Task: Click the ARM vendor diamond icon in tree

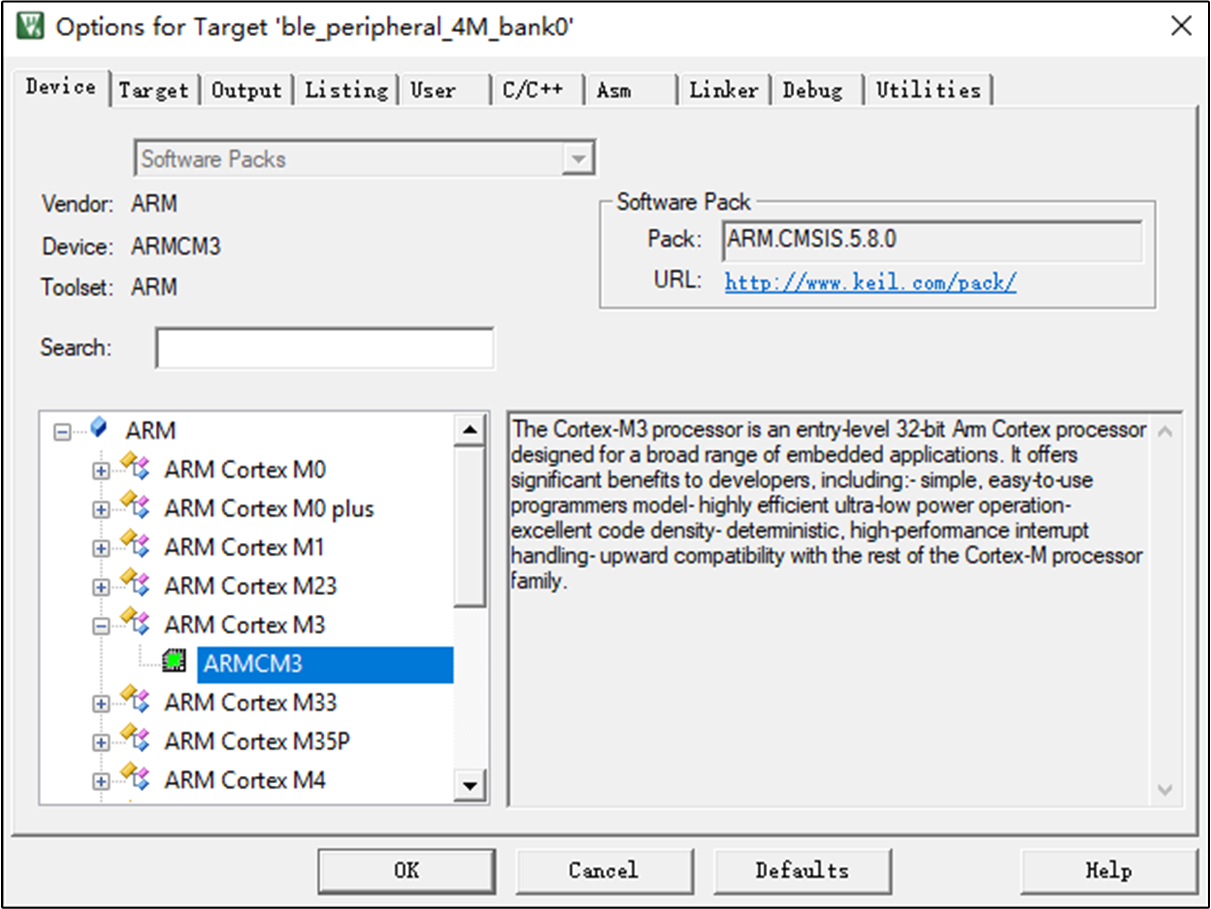Action: tap(98, 429)
